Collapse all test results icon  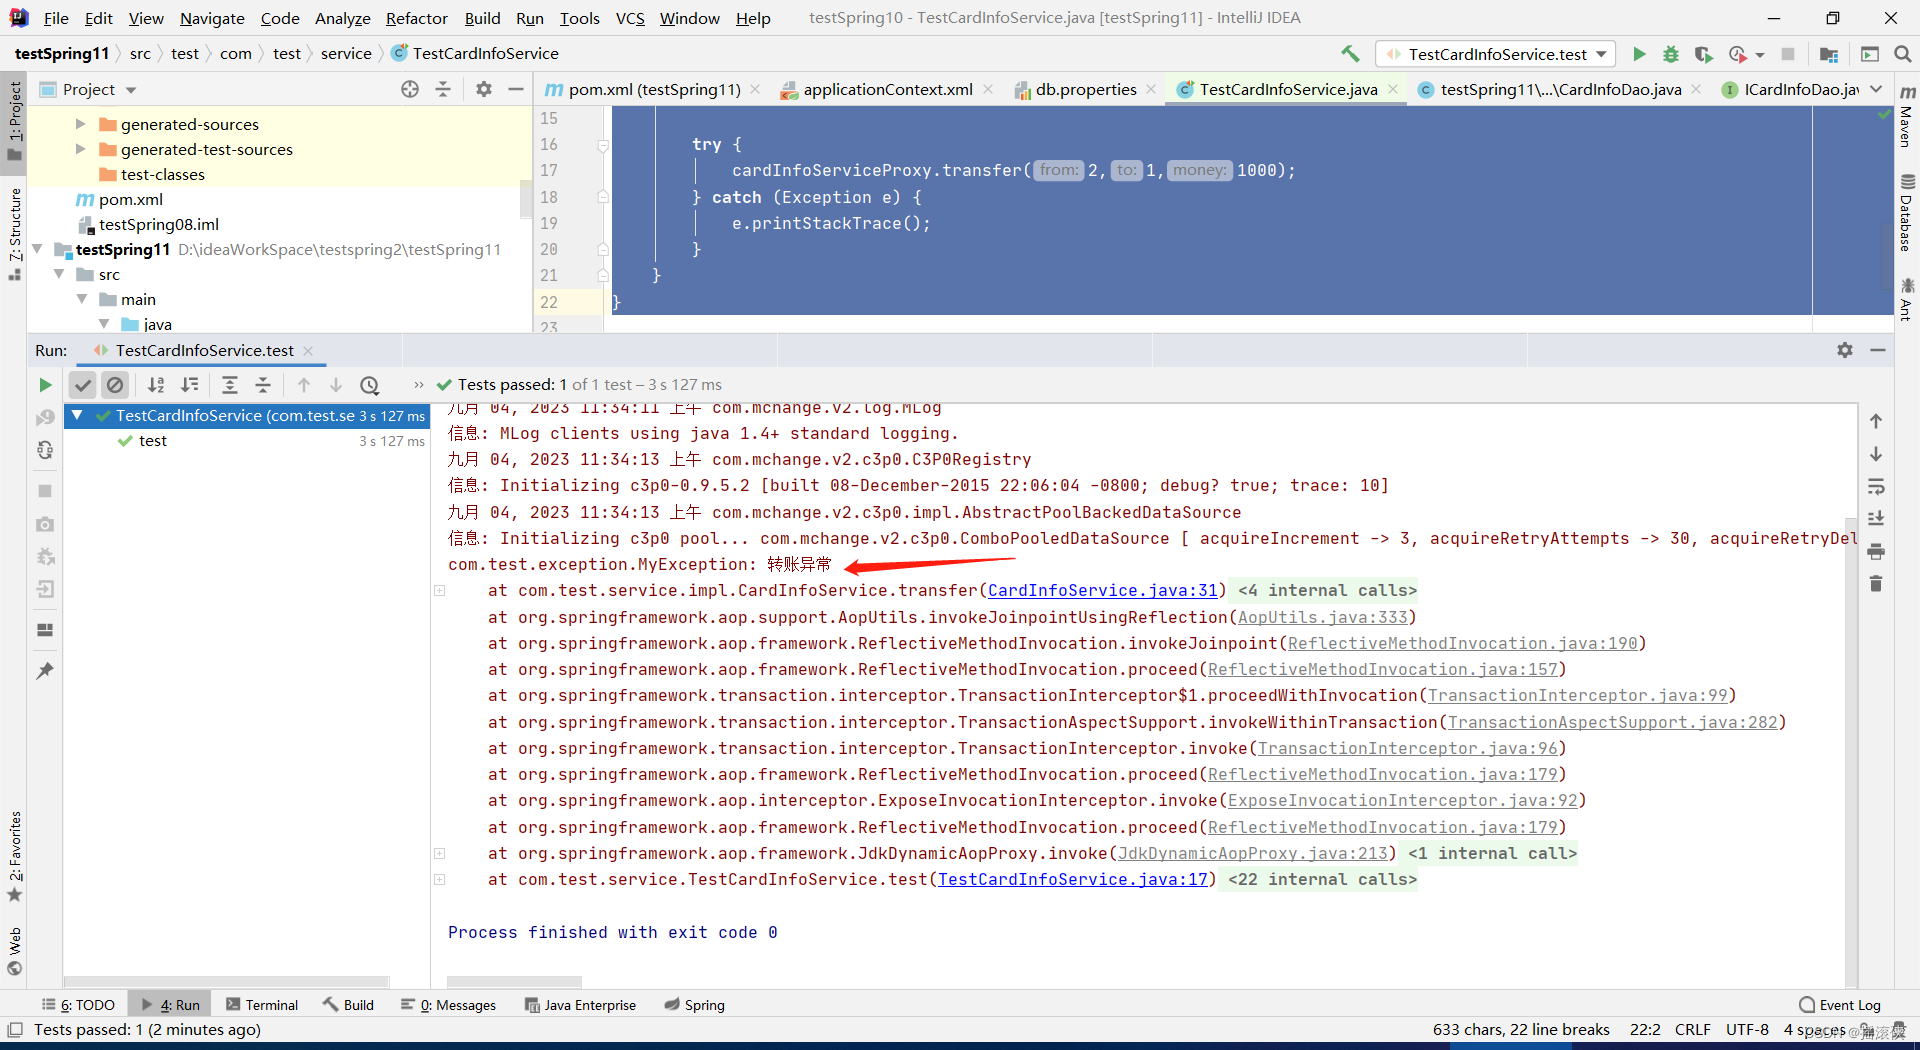(x=263, y=385)
